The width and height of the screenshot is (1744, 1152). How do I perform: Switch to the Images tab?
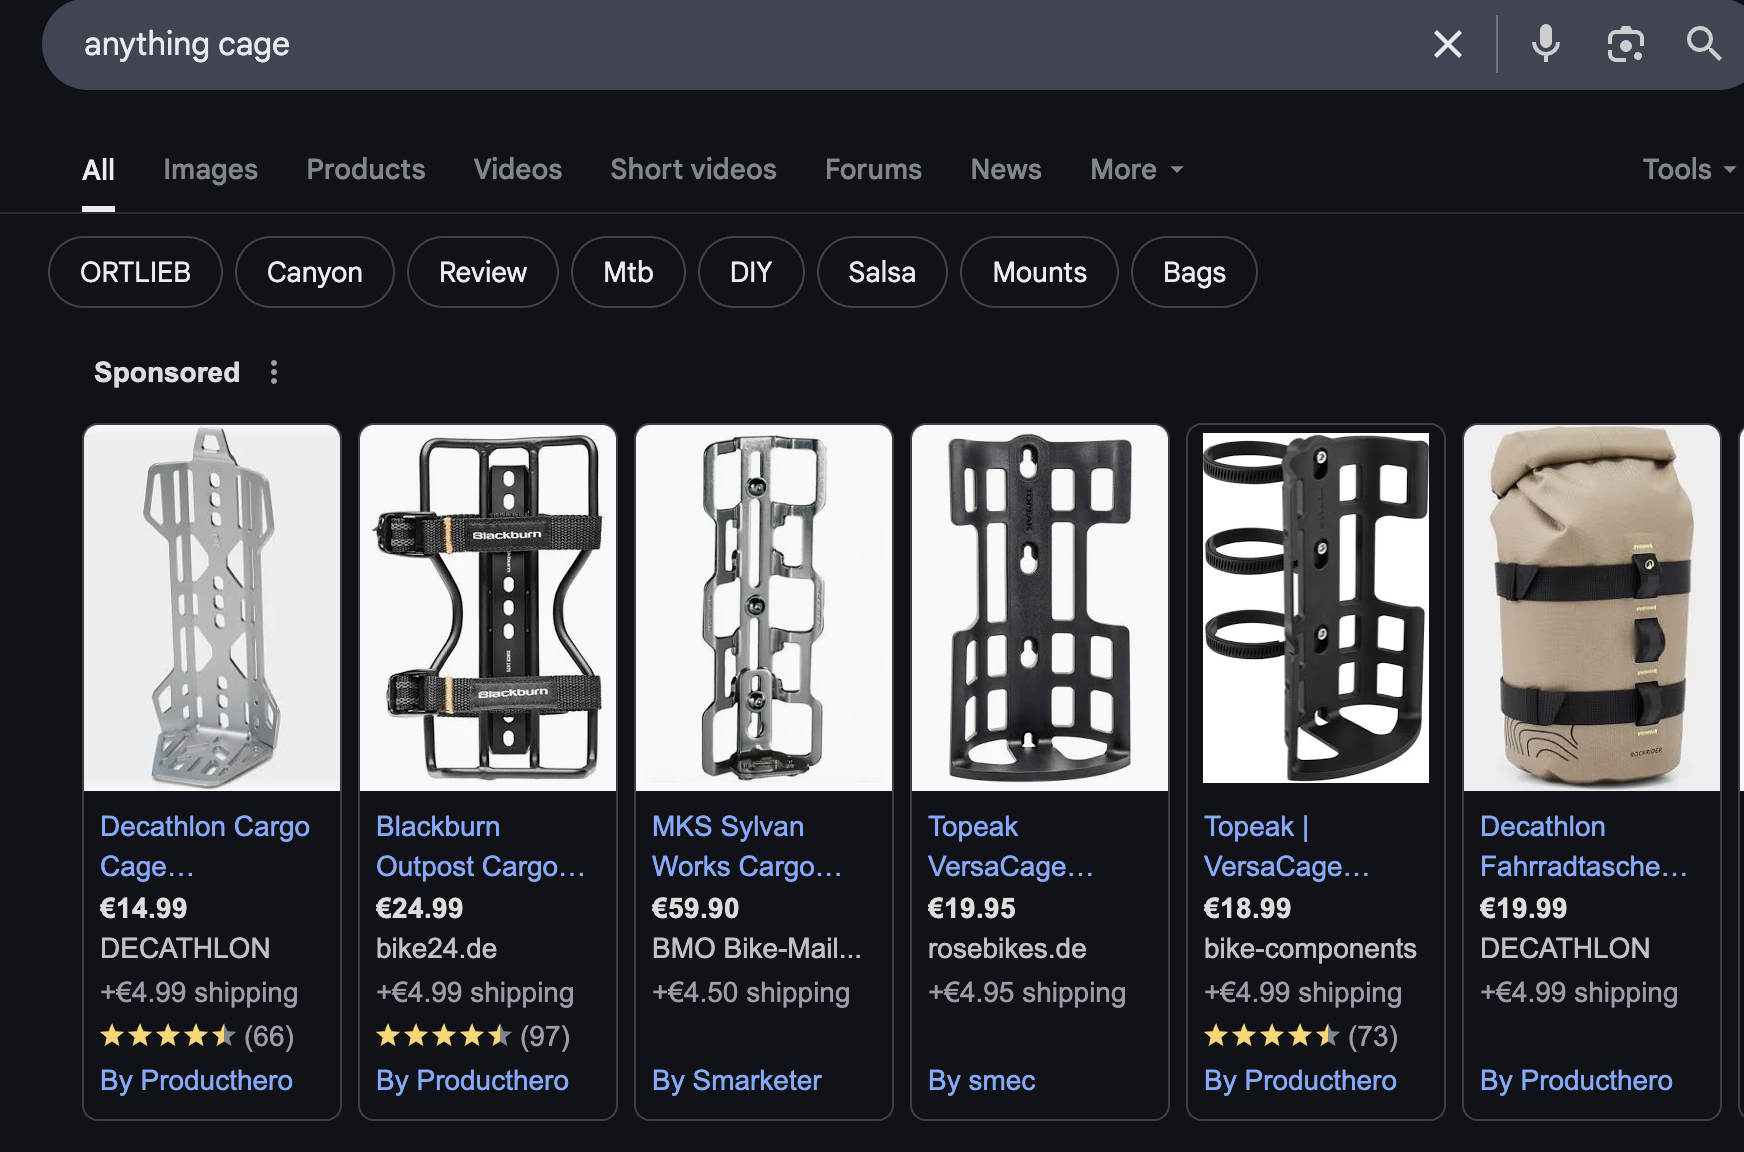(210, 169)
